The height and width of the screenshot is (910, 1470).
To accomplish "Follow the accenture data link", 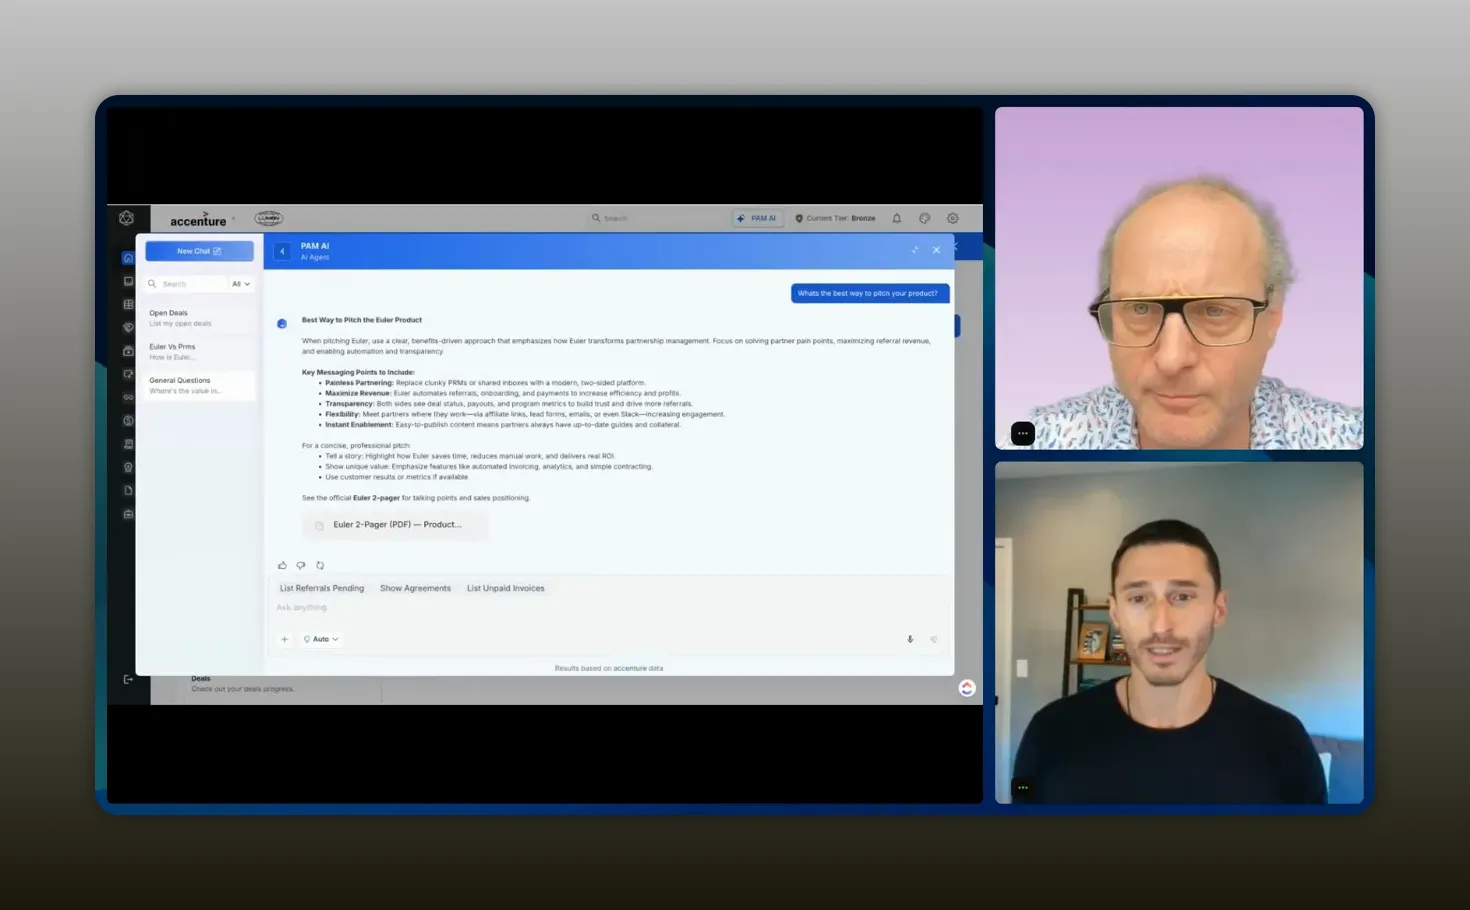I will [x=638, y=668].
